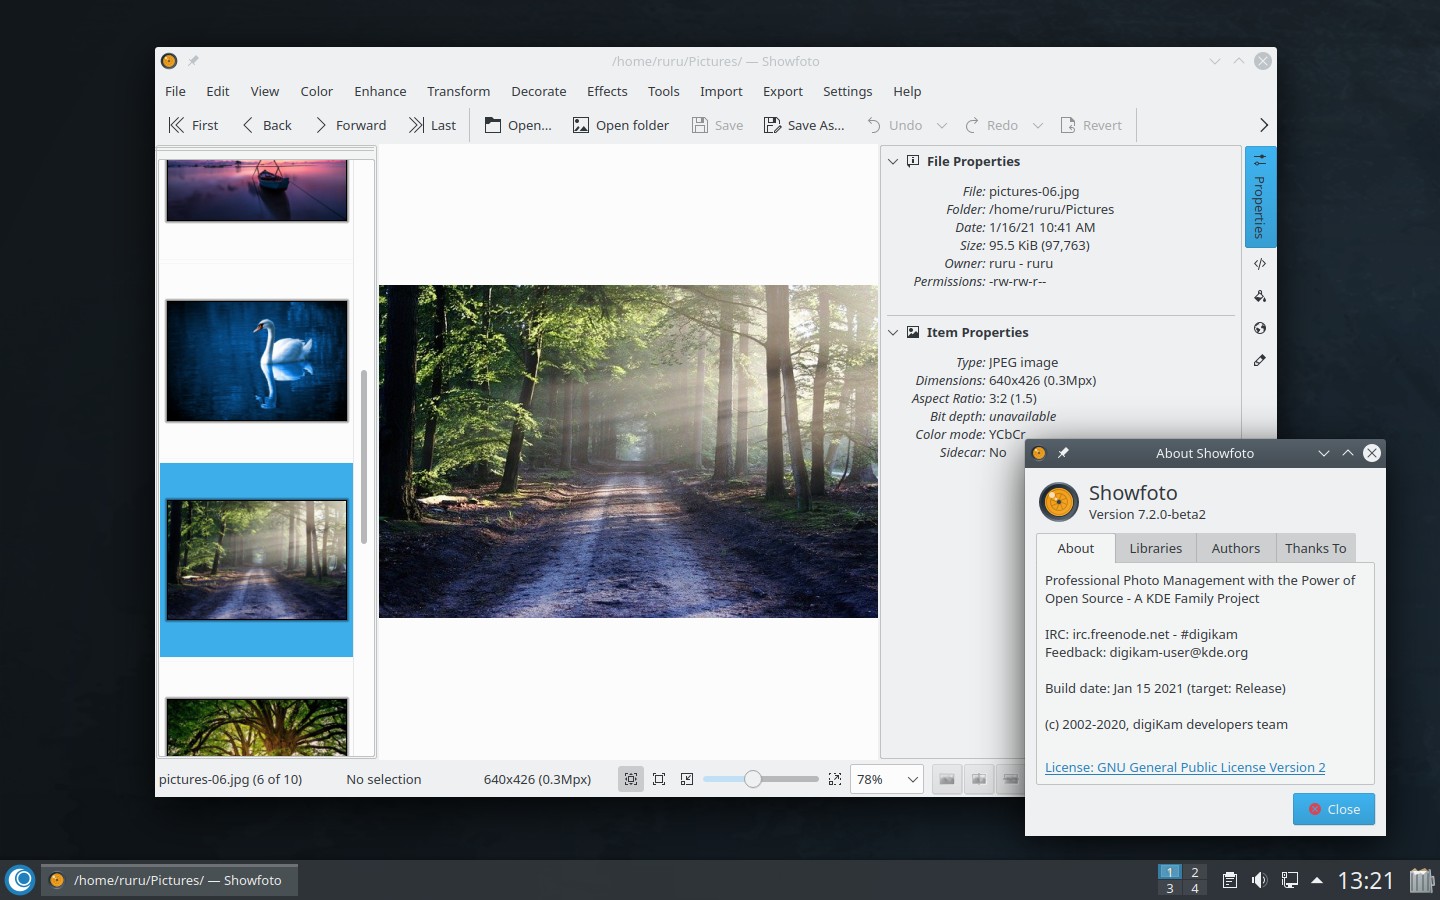Open the Captions pencil sidebar tab
1440x900 pixels.
pyautogui.click(x=1259, y=360)
